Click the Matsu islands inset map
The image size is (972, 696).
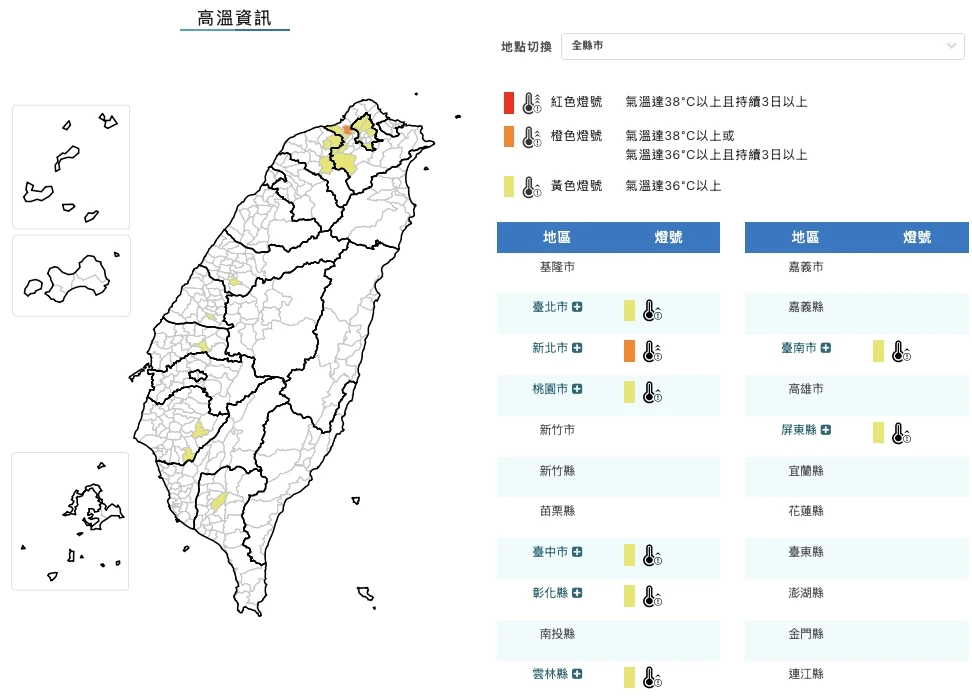[71, 167]
